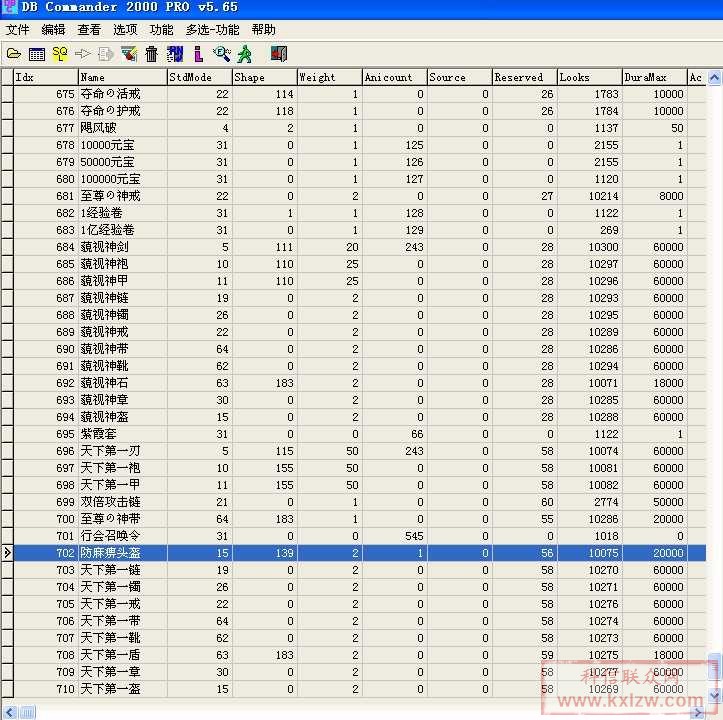Click the Idx cell 681
The image size is (723, 720).
pyautogui.click(x=46, y=196)
